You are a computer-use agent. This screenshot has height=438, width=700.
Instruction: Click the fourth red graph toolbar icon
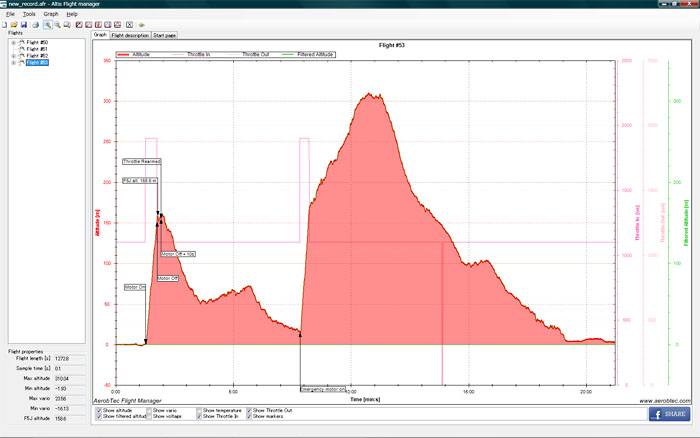point(108,25)
